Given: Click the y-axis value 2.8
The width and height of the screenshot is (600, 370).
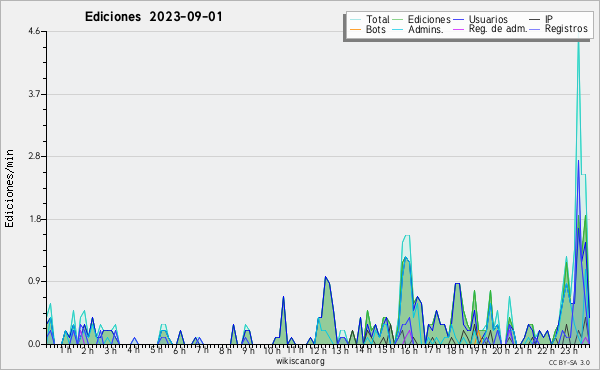Looking at the screenshot, I should click(34, 156).
